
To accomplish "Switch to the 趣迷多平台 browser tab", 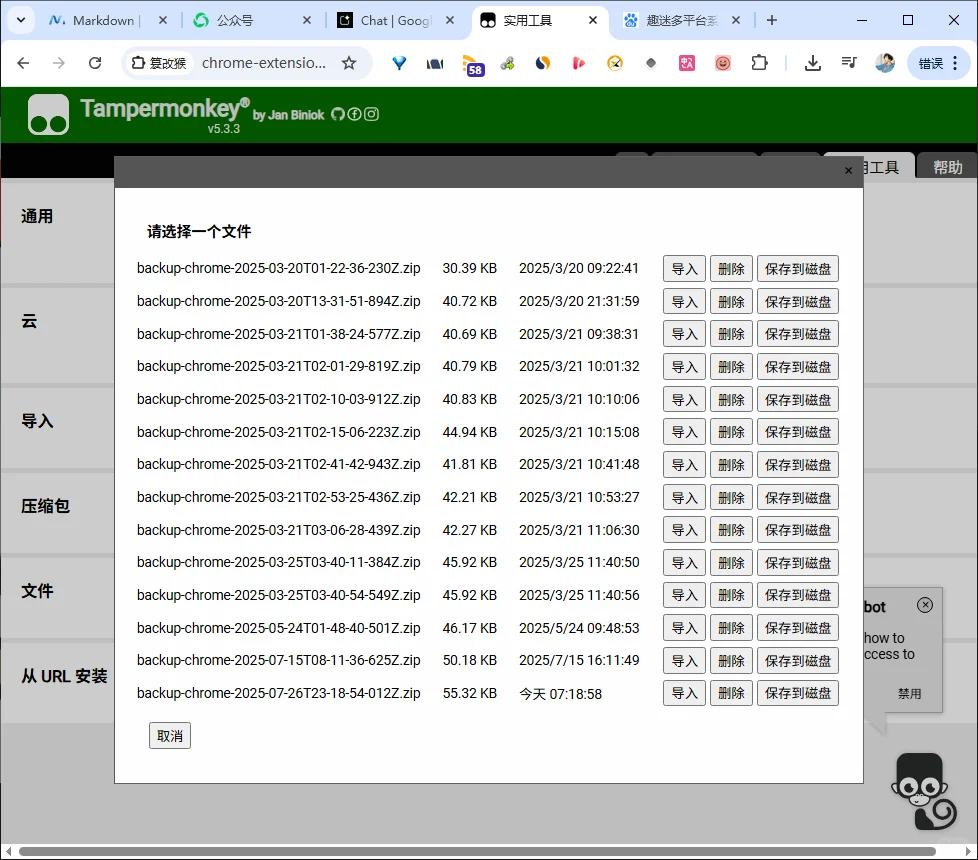I will 682,21.
